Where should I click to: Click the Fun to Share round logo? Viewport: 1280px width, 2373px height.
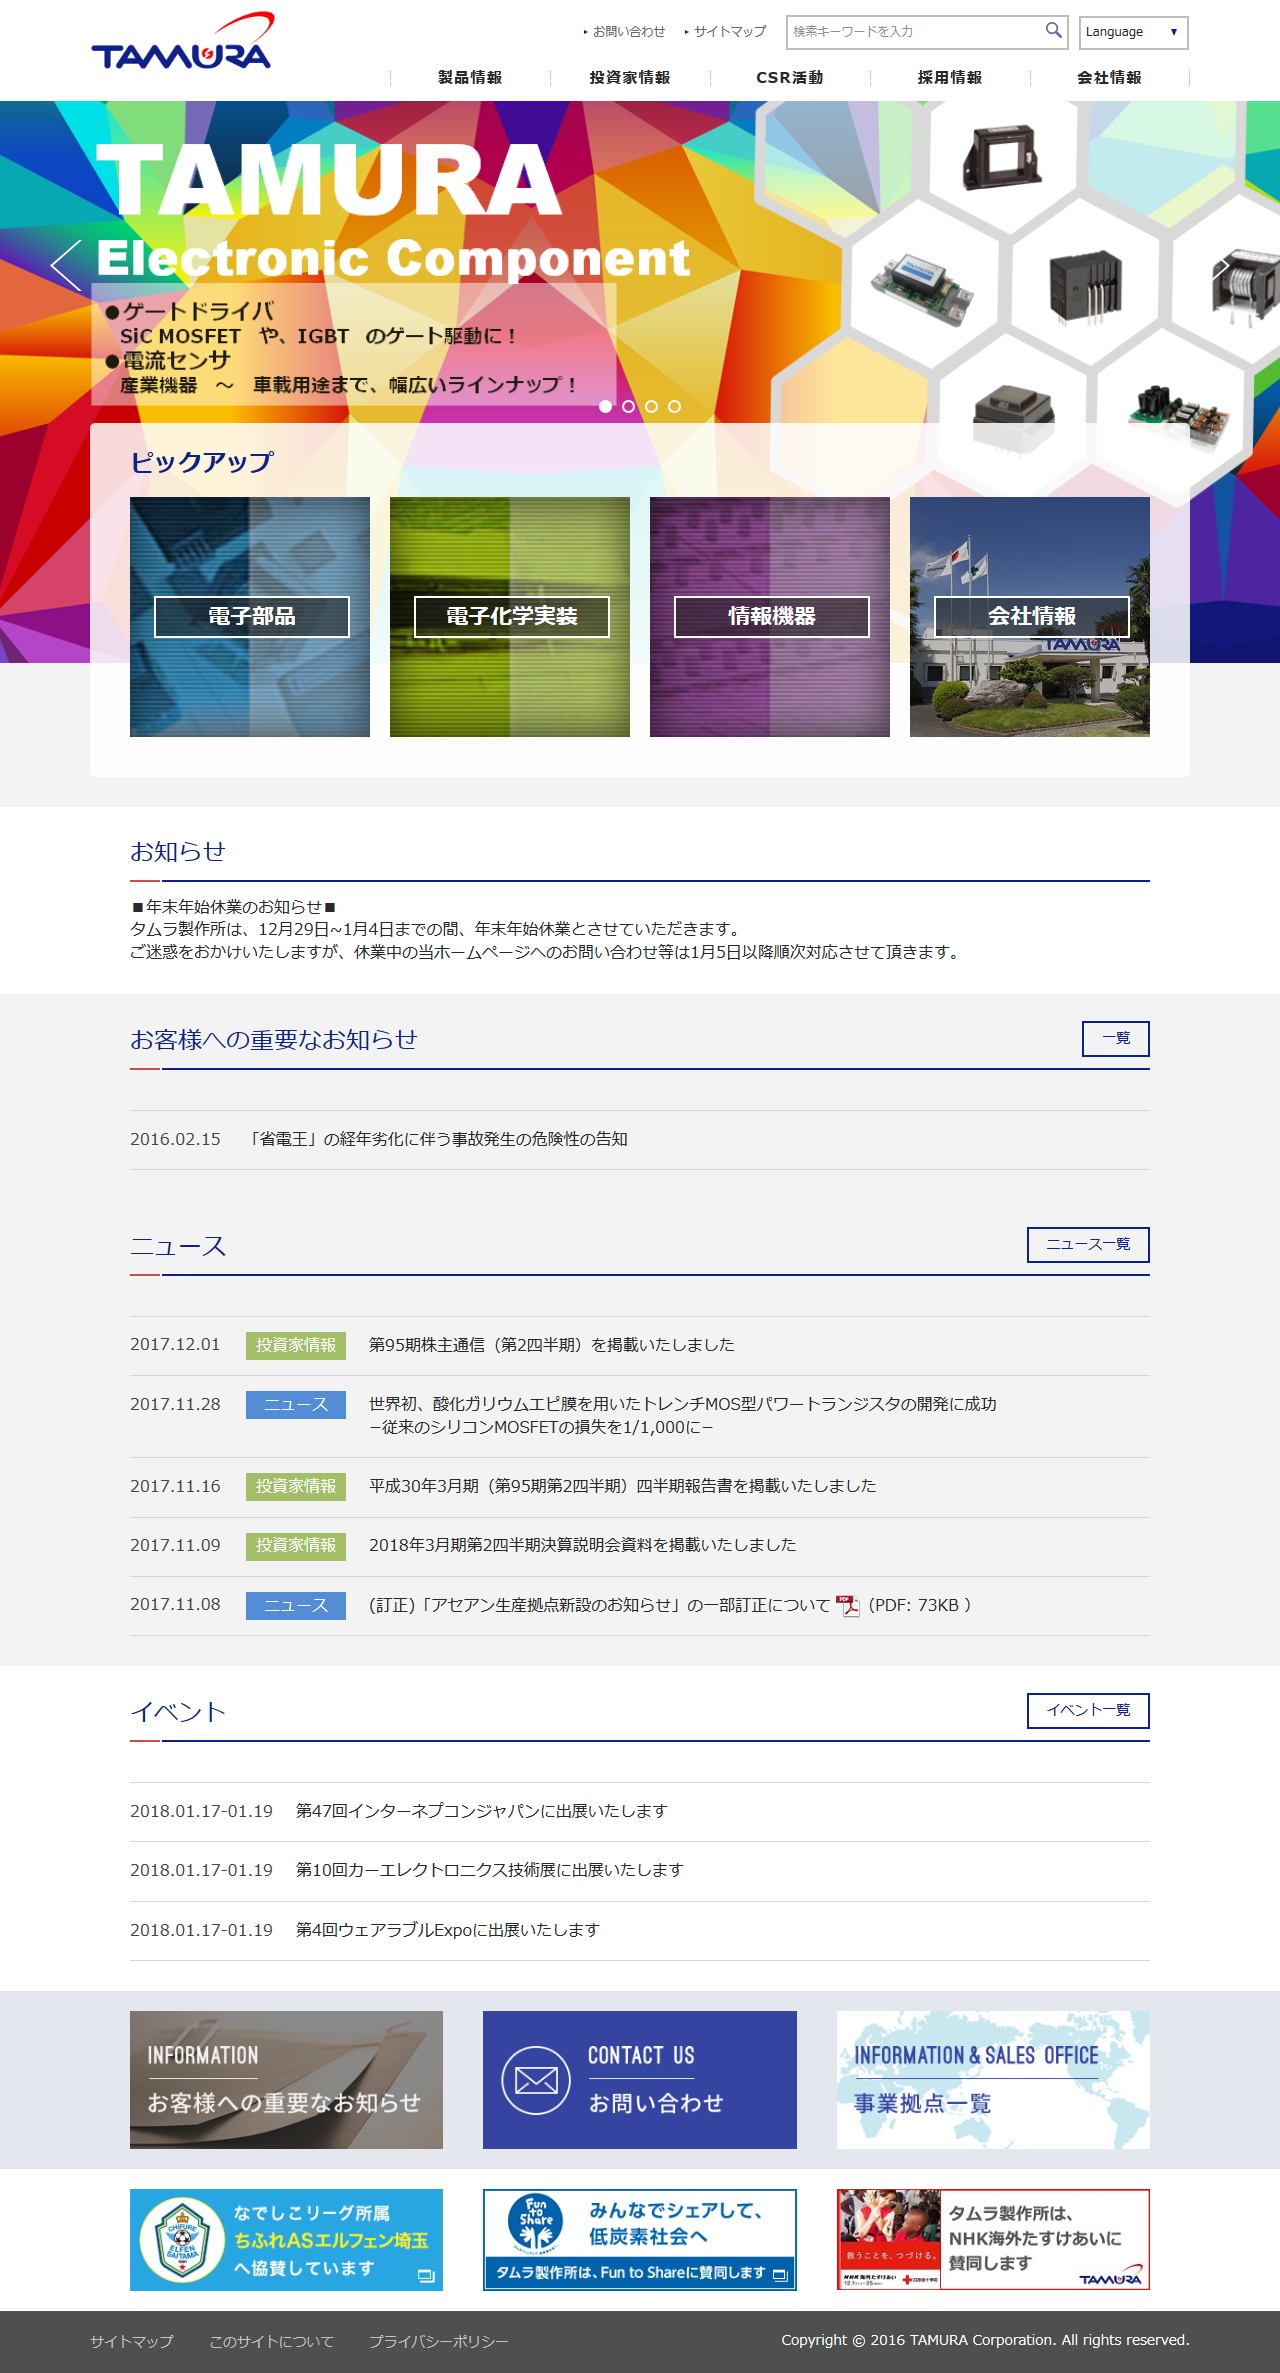point(536,2223)
